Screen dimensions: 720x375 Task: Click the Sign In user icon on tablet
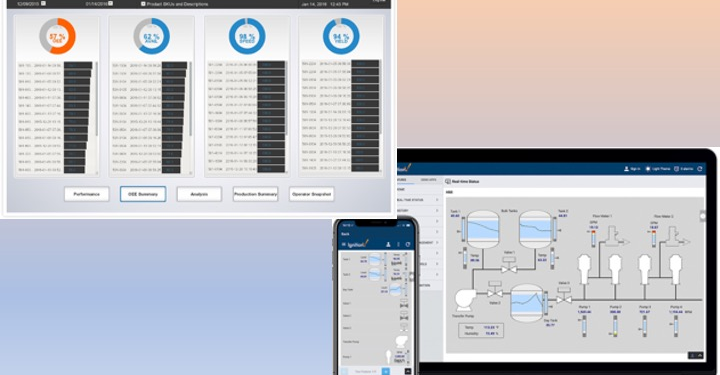[626, 169]
